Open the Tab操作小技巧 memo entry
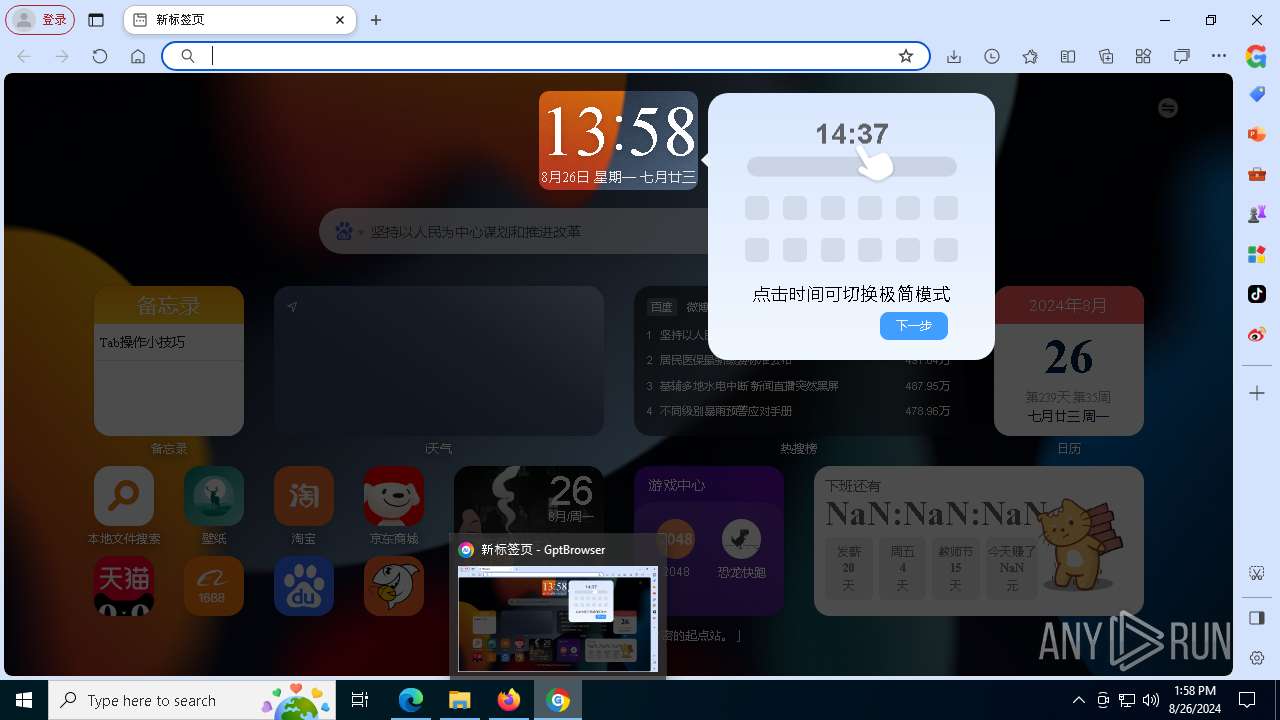Image resolution: width=1280 pixels, height=720 pixels. [x=169, y=342]
